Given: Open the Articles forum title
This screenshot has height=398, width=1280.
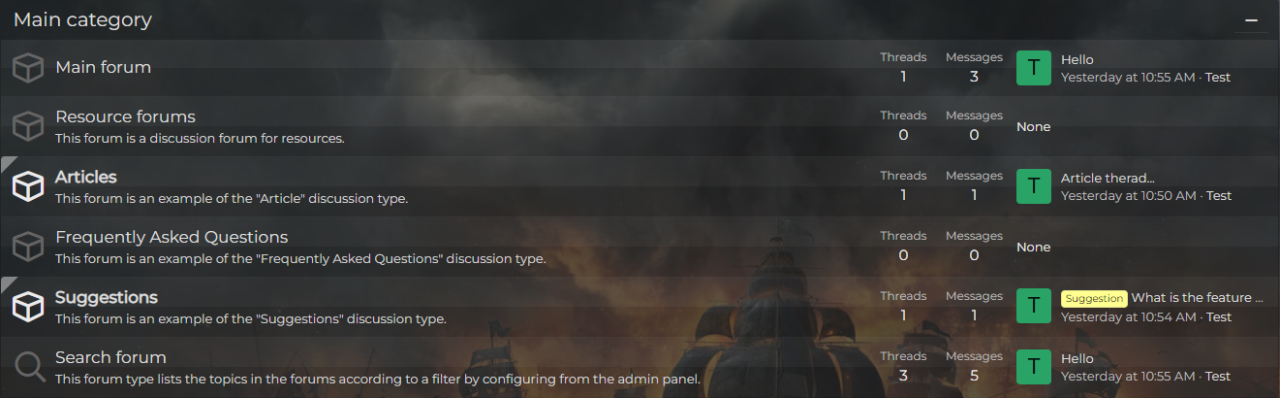Looking at the screenshot, I should 86,177.
